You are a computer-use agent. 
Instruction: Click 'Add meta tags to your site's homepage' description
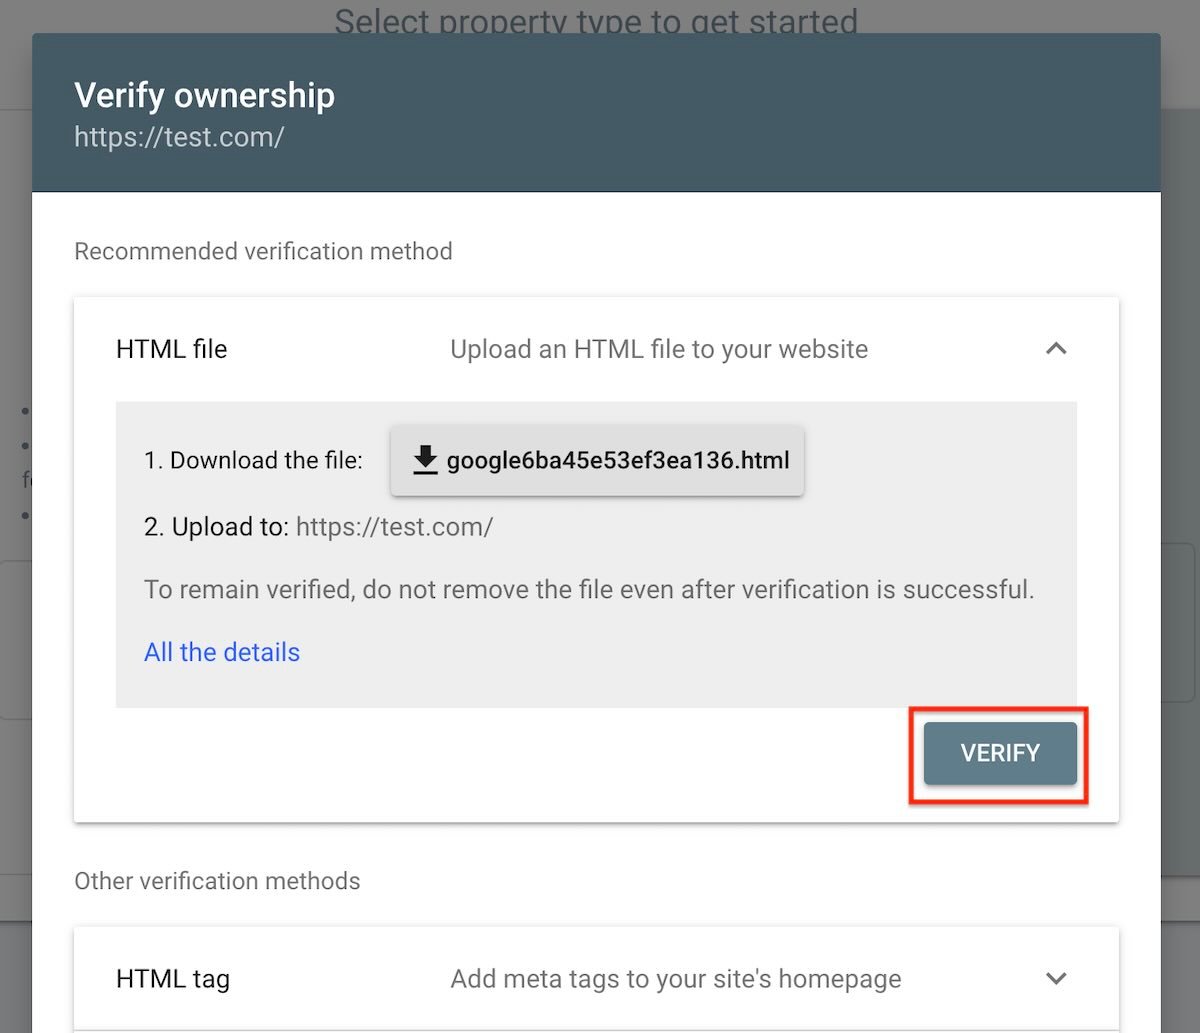[676, 978]
